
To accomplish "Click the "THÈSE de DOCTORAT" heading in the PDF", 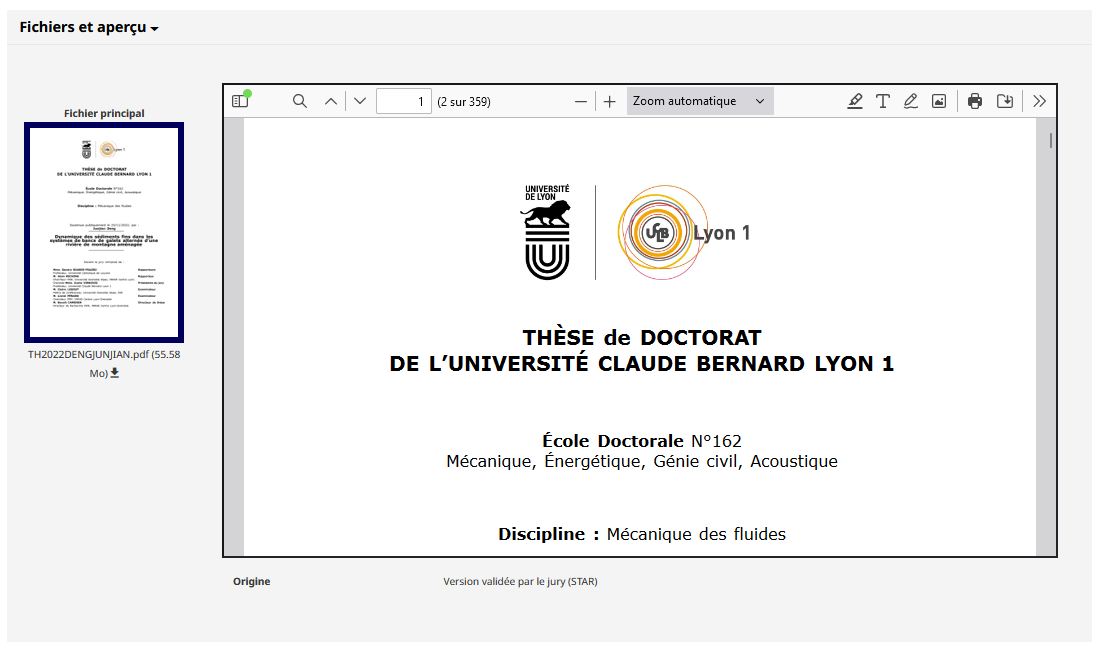I will [x=642, y=338].
